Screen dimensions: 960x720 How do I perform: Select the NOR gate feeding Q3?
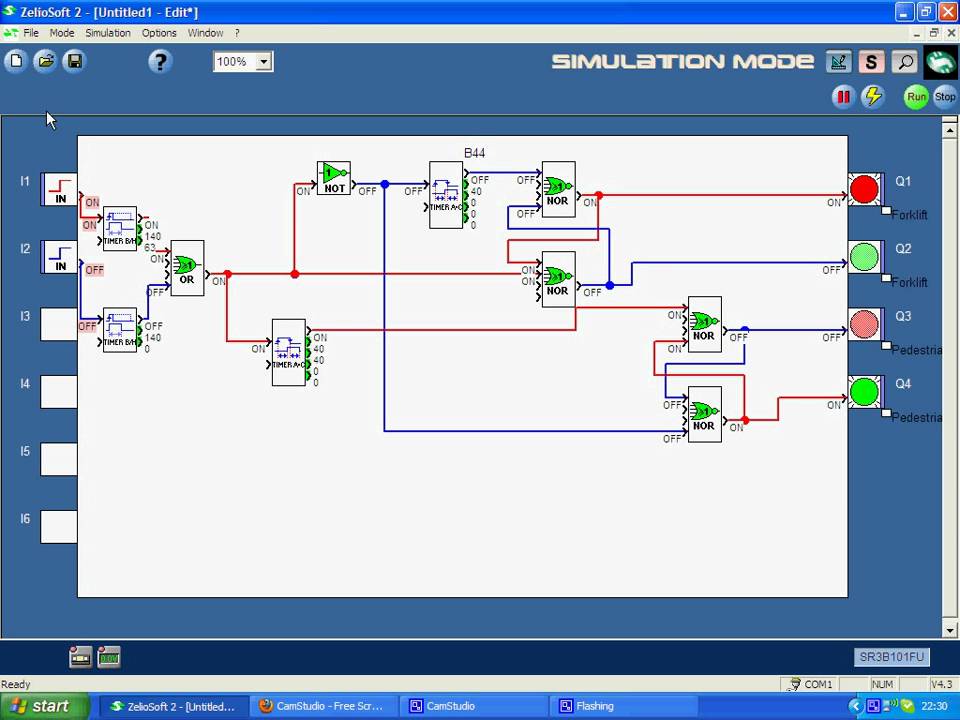pos(705,324)
